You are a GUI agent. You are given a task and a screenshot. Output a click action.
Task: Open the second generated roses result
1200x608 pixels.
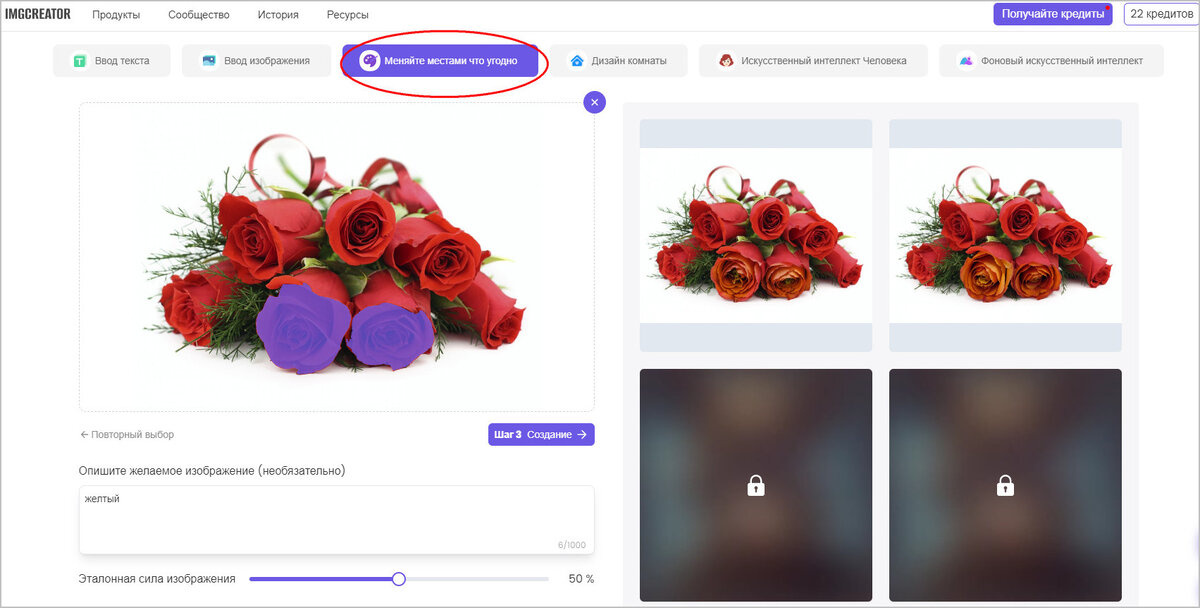click(1005, 236)
